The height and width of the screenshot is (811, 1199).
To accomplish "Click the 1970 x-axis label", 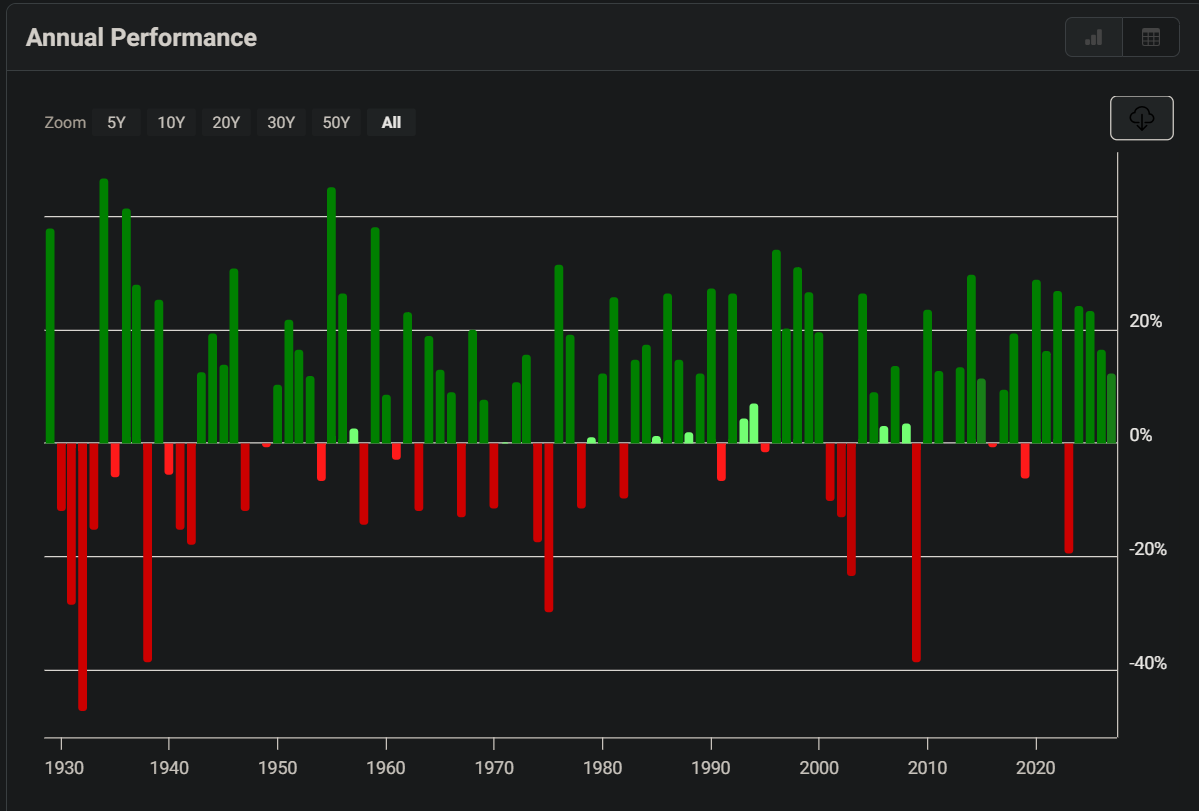I will pos(494,767).
